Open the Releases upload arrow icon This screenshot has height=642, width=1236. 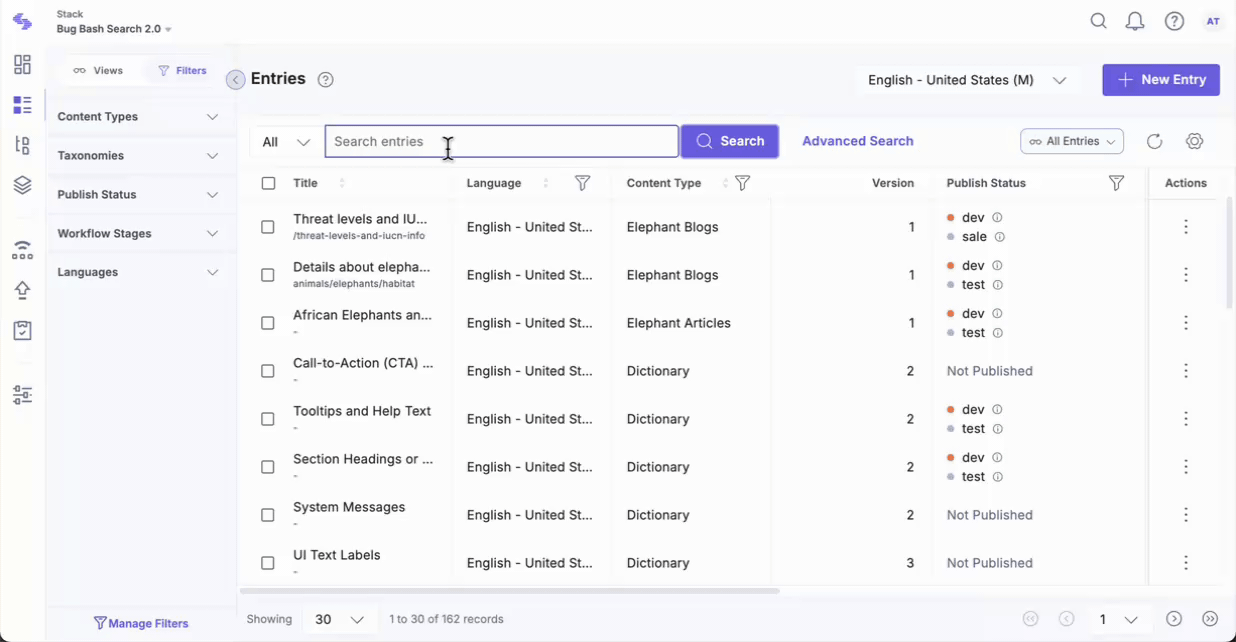tap(22, 290)
